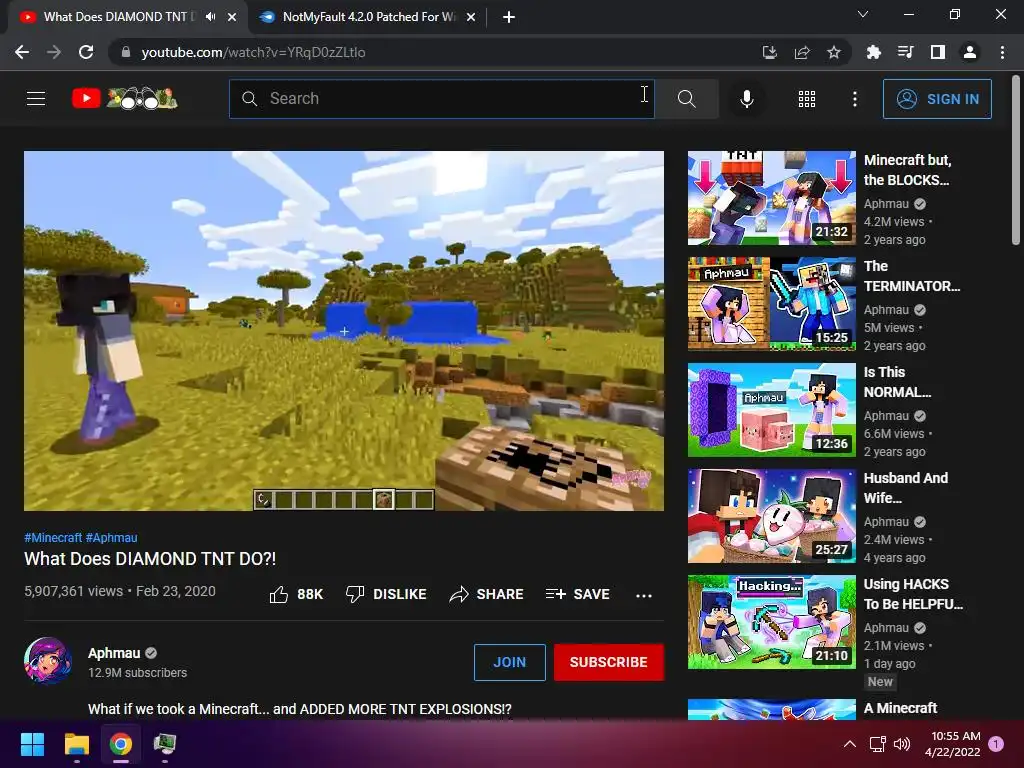Share the video using SHARE arrow
Image resolution: width=1024 pixels, height=768 pixels.
487,594
